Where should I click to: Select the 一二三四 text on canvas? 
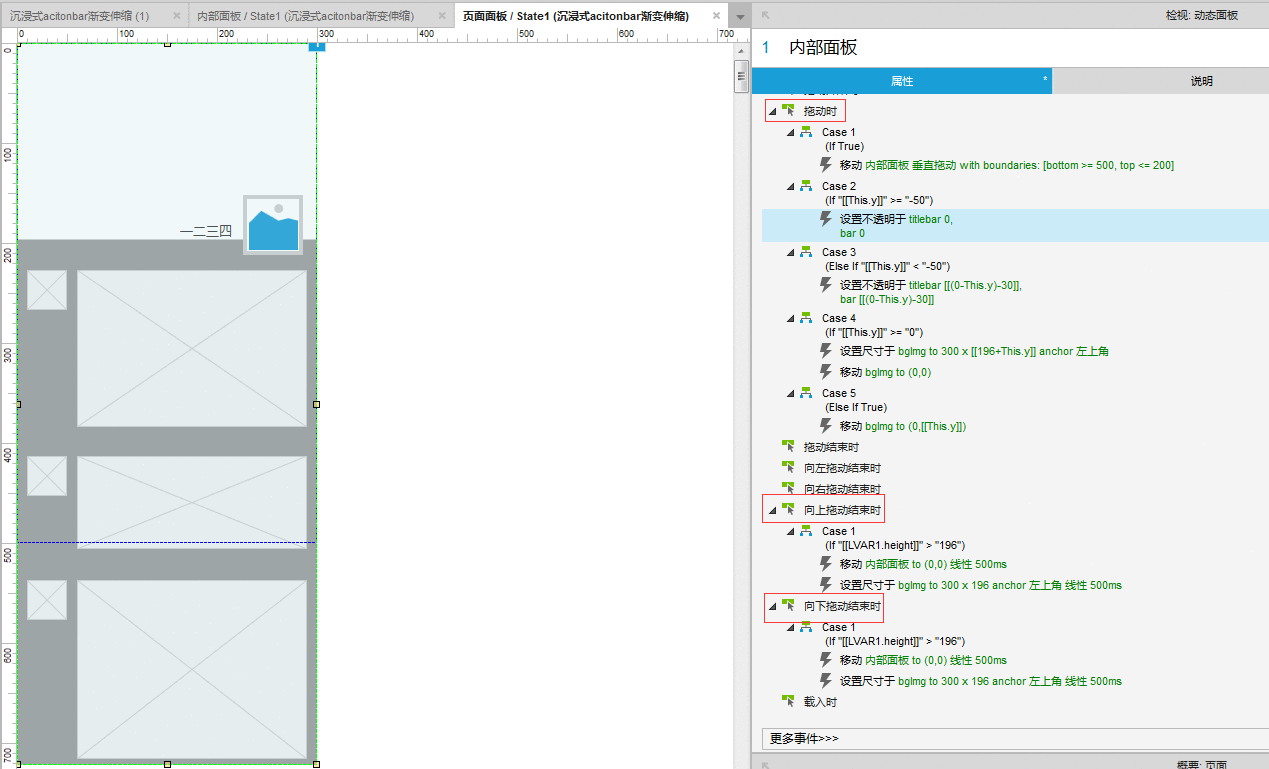tap(206, 231)
